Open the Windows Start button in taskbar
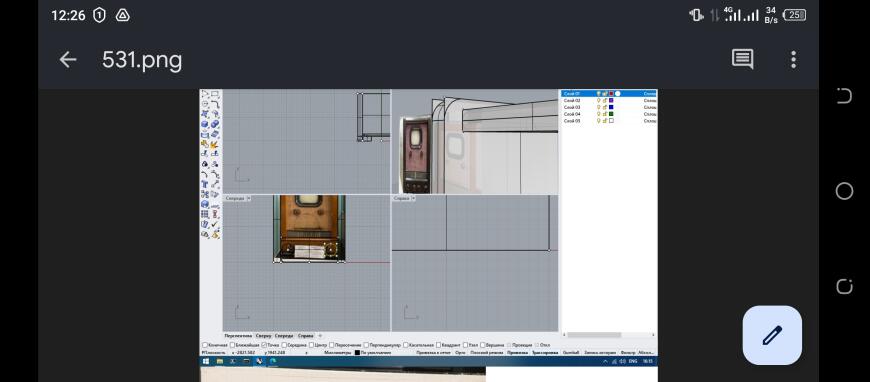Screen dimensions: 870x382 [x=206, y=361]
